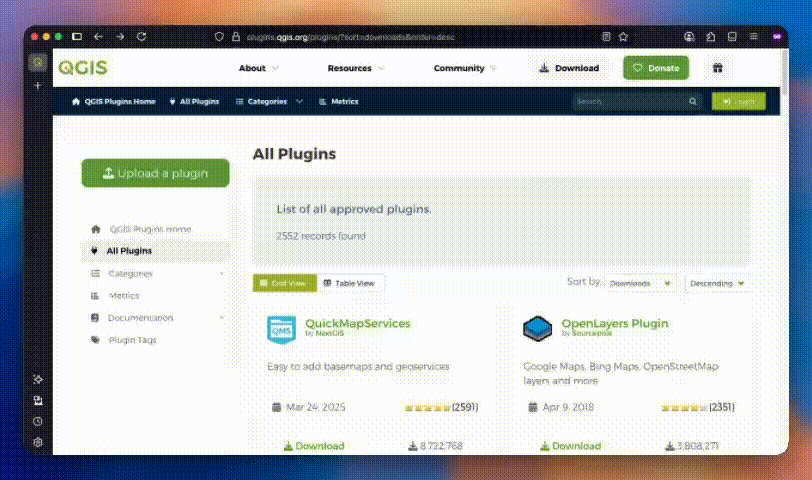Viewport: 812px width, 480px height.
Task: Reload the page with the browser refresh icon
Action: (141, 36)
